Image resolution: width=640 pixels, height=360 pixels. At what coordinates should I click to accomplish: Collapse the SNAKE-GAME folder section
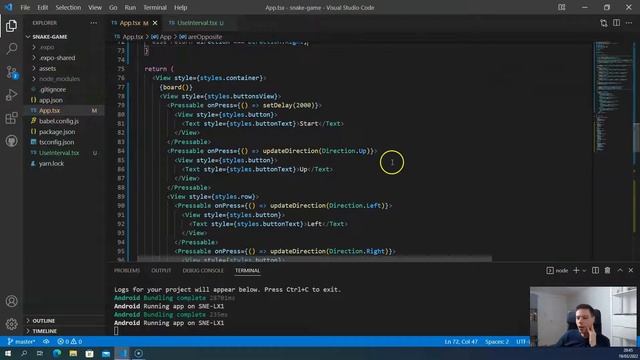(x=50, y=37)
